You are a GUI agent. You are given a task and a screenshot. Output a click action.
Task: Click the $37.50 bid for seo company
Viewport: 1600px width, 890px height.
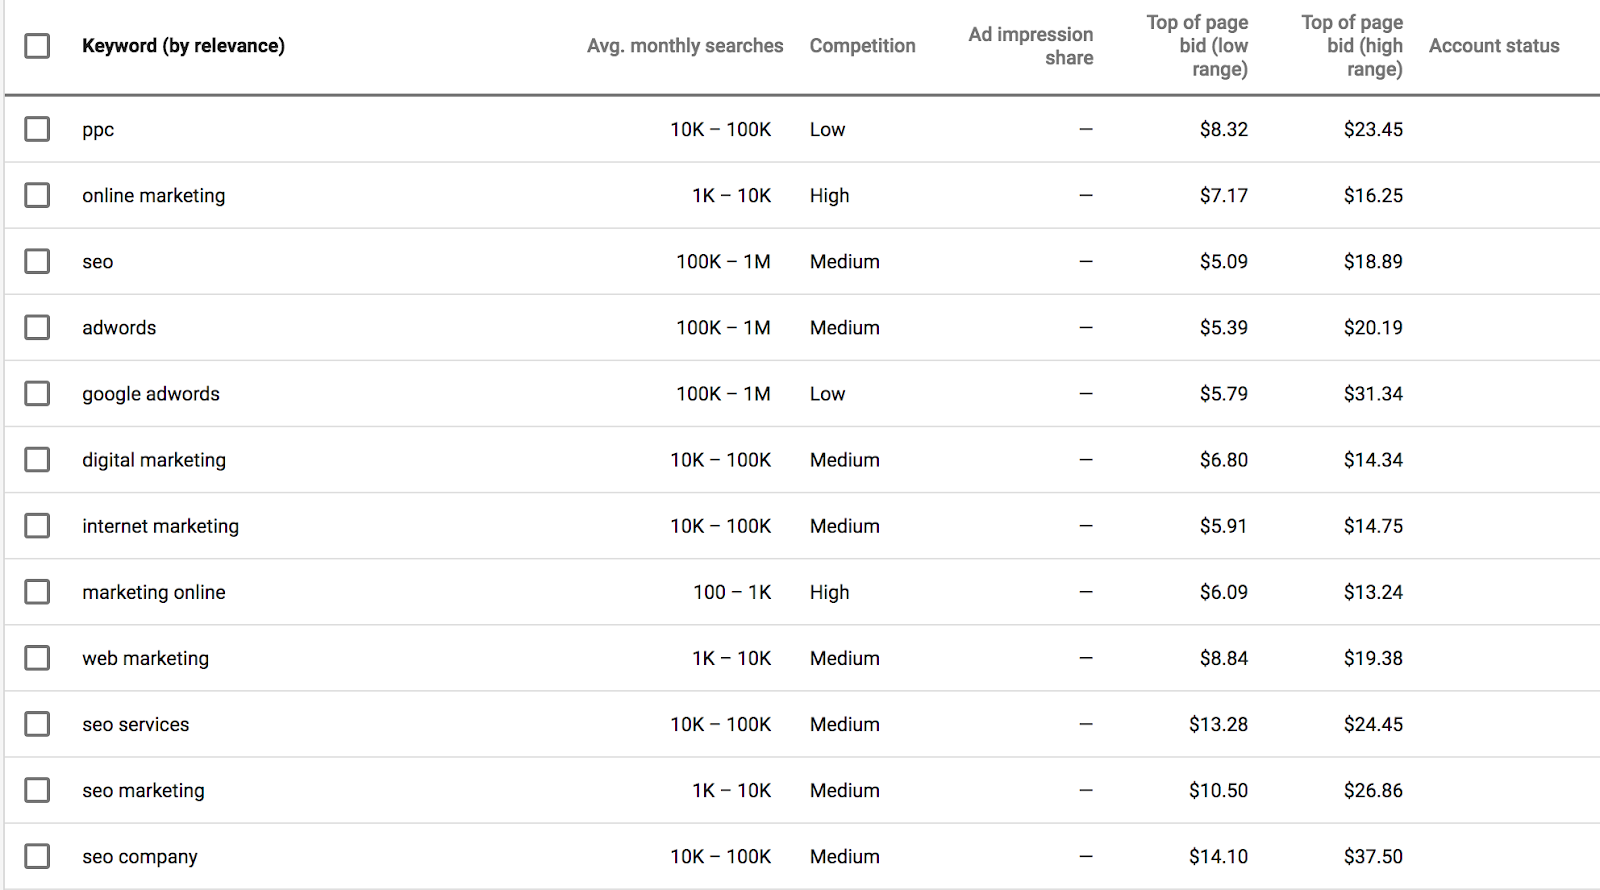click(1373, 856)
